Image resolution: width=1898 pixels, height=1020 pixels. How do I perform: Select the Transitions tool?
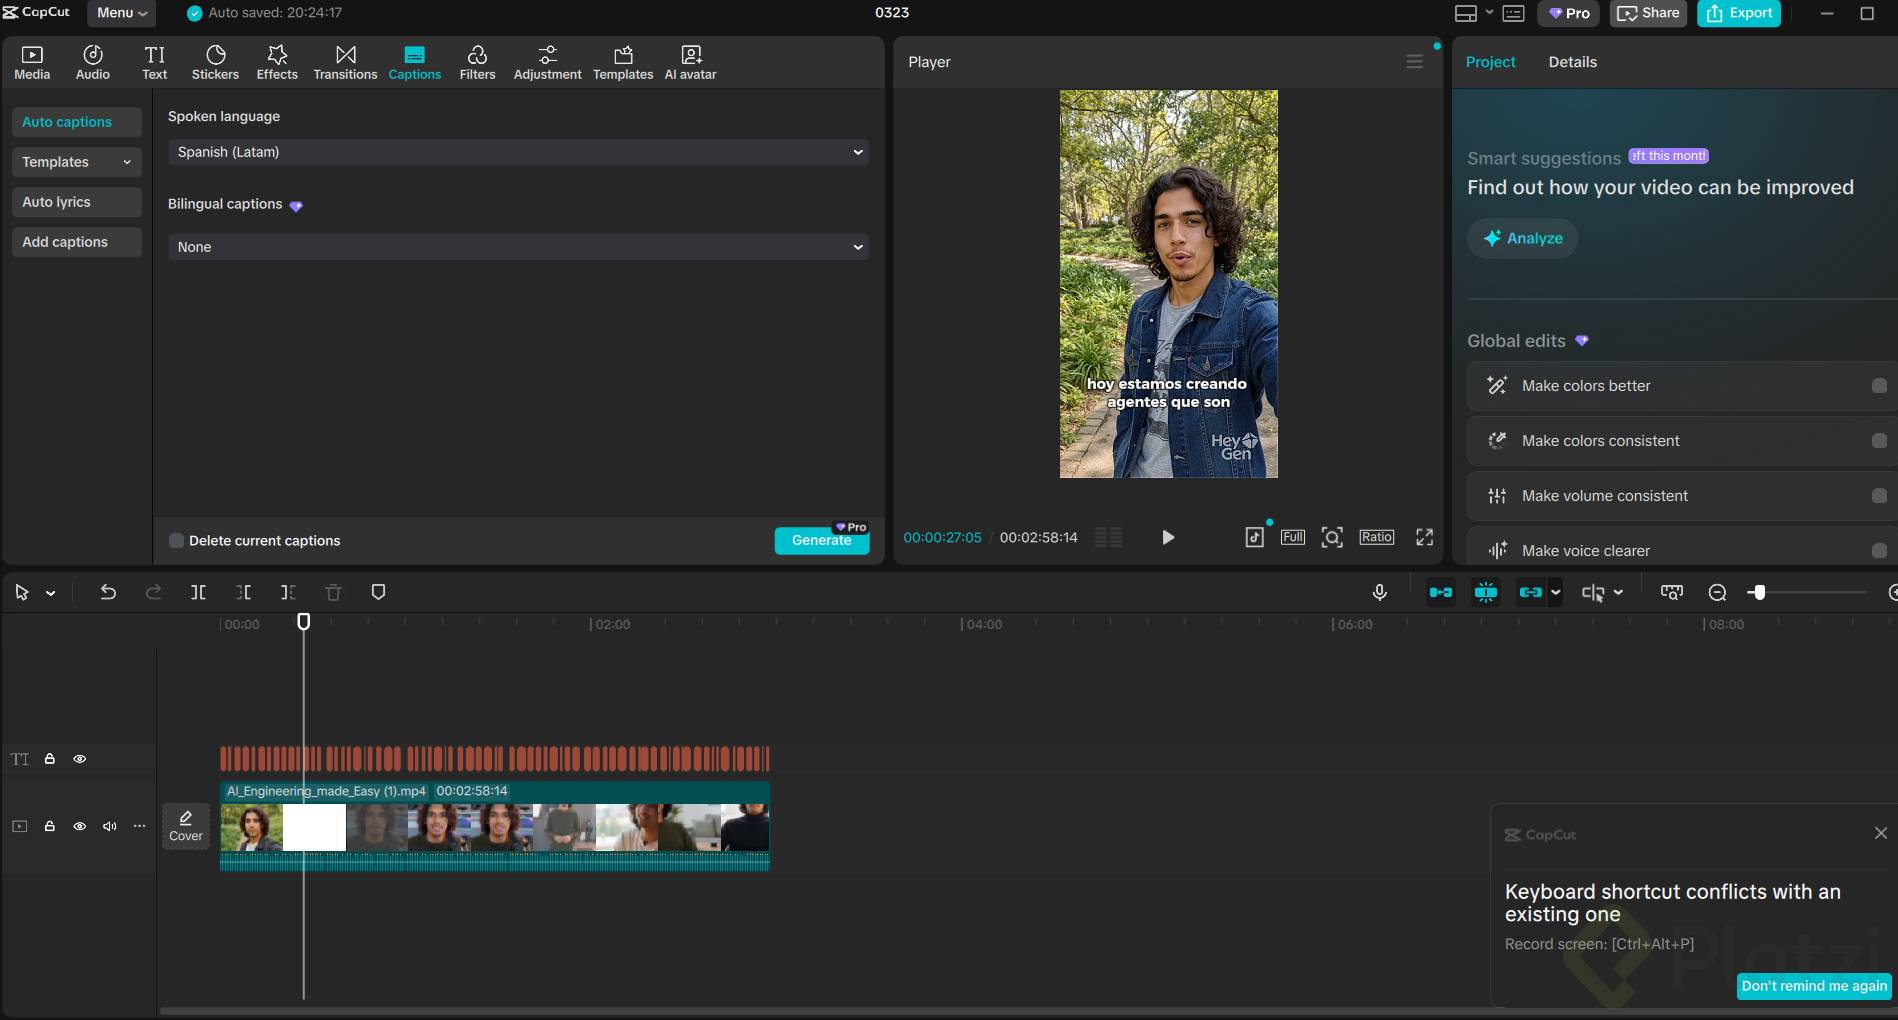[x=345, y=61]
